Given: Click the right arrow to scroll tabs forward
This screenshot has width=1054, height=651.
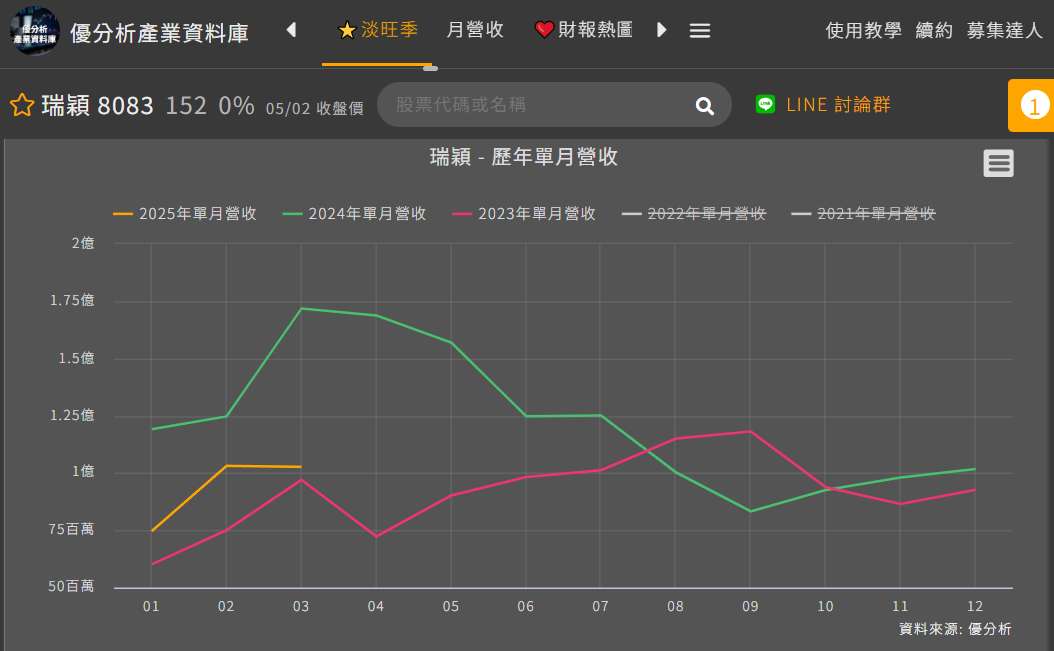Looking at the screenshot, I should [661, 30].
